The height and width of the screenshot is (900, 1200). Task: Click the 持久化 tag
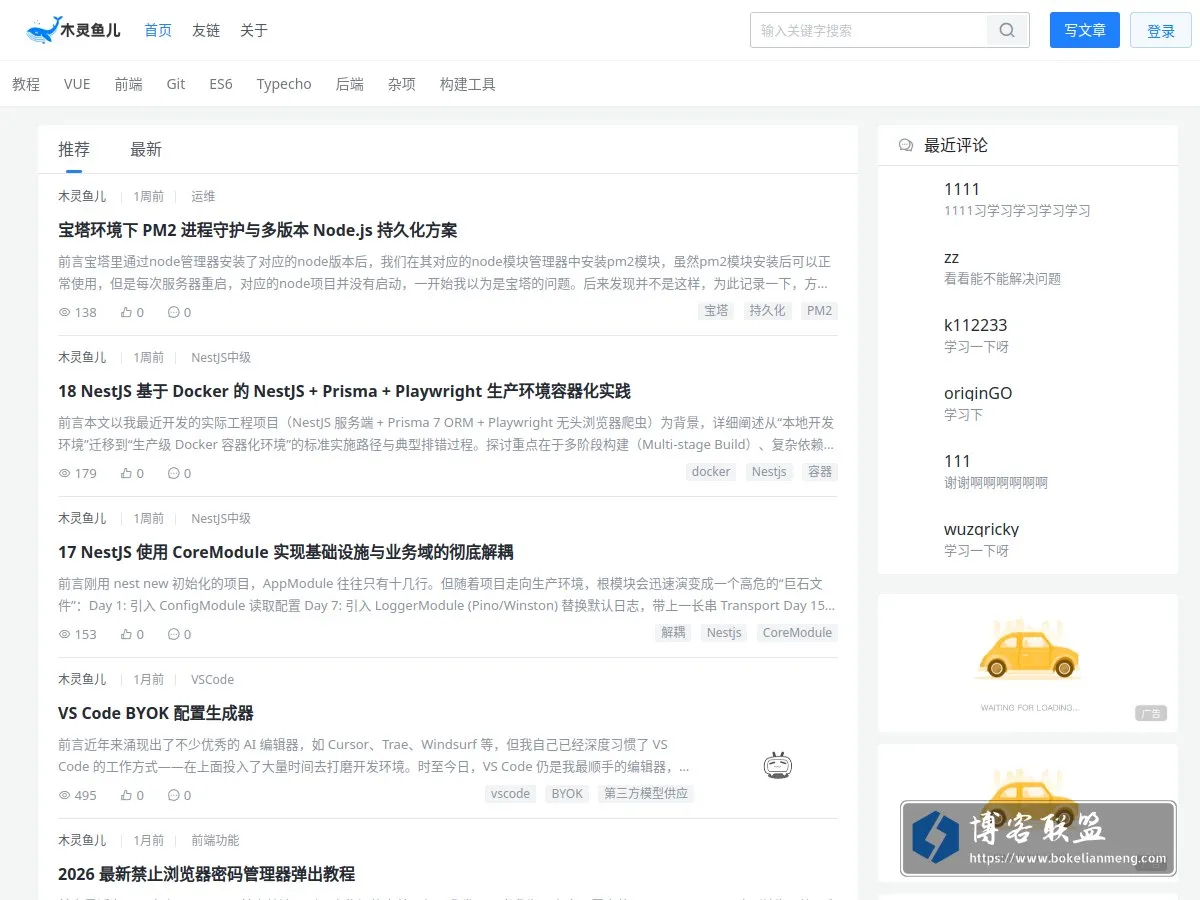click(768, 311)
